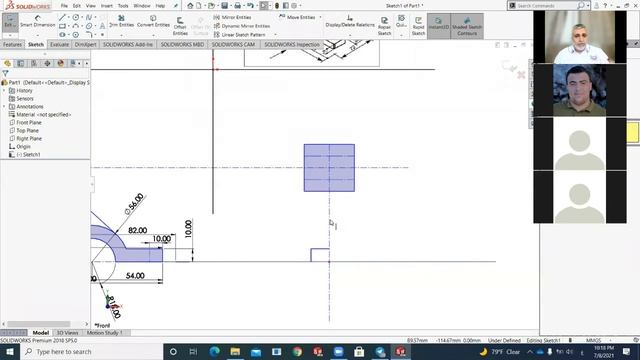Expand the manager tabs overflow arrow
Image resolution: width=640 pixels, height=360 pixels.
tap(87, 63)
